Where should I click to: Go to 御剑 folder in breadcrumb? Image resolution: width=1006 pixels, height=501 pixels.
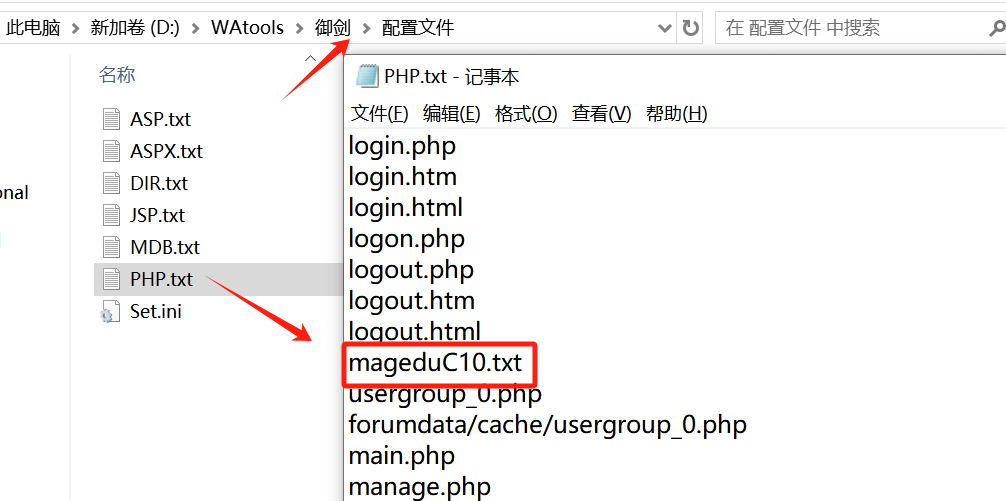(x=333, y=28)
